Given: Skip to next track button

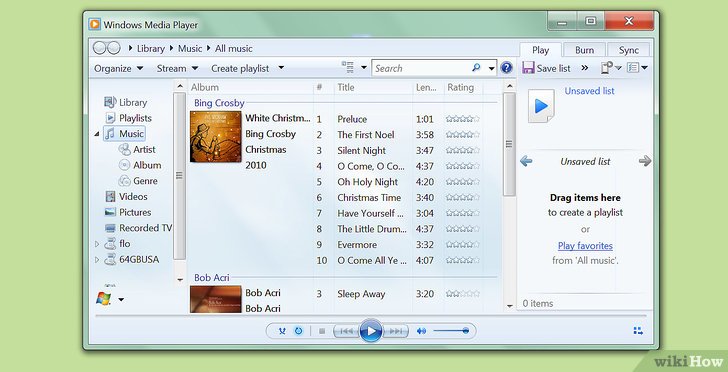Looking at the screenshot, I should click(396, 331).
